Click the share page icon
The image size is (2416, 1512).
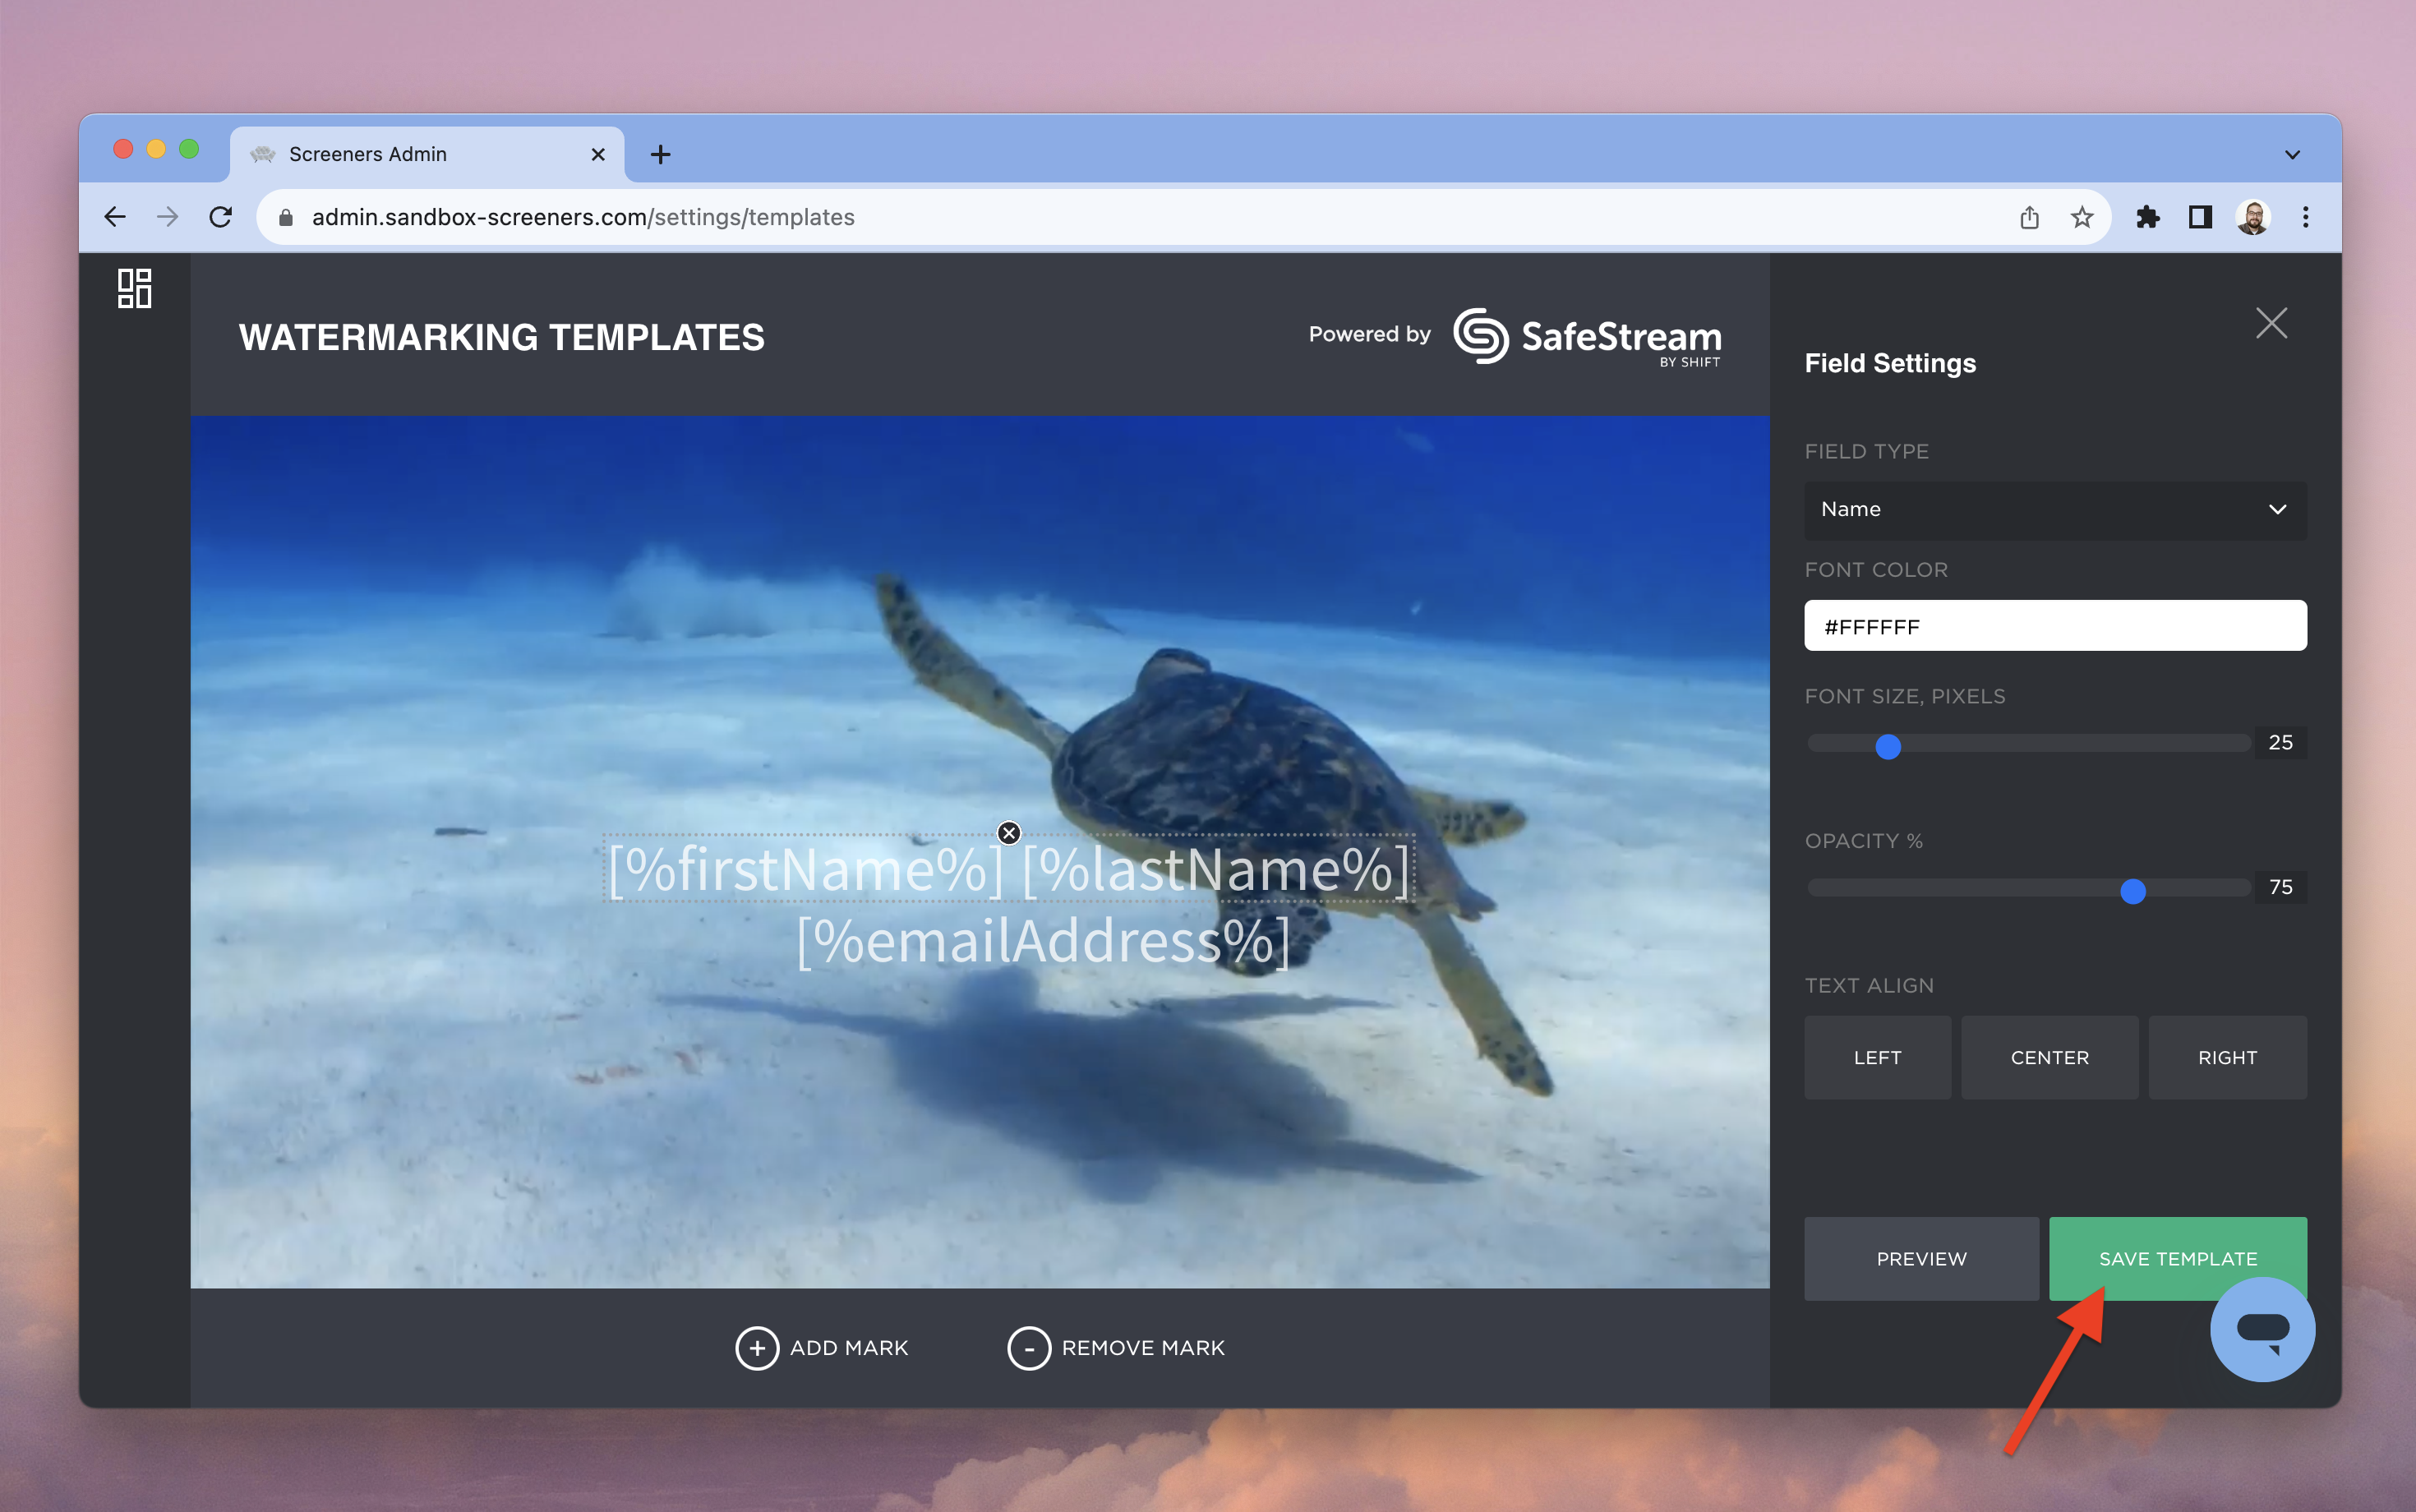(2029, 217)
